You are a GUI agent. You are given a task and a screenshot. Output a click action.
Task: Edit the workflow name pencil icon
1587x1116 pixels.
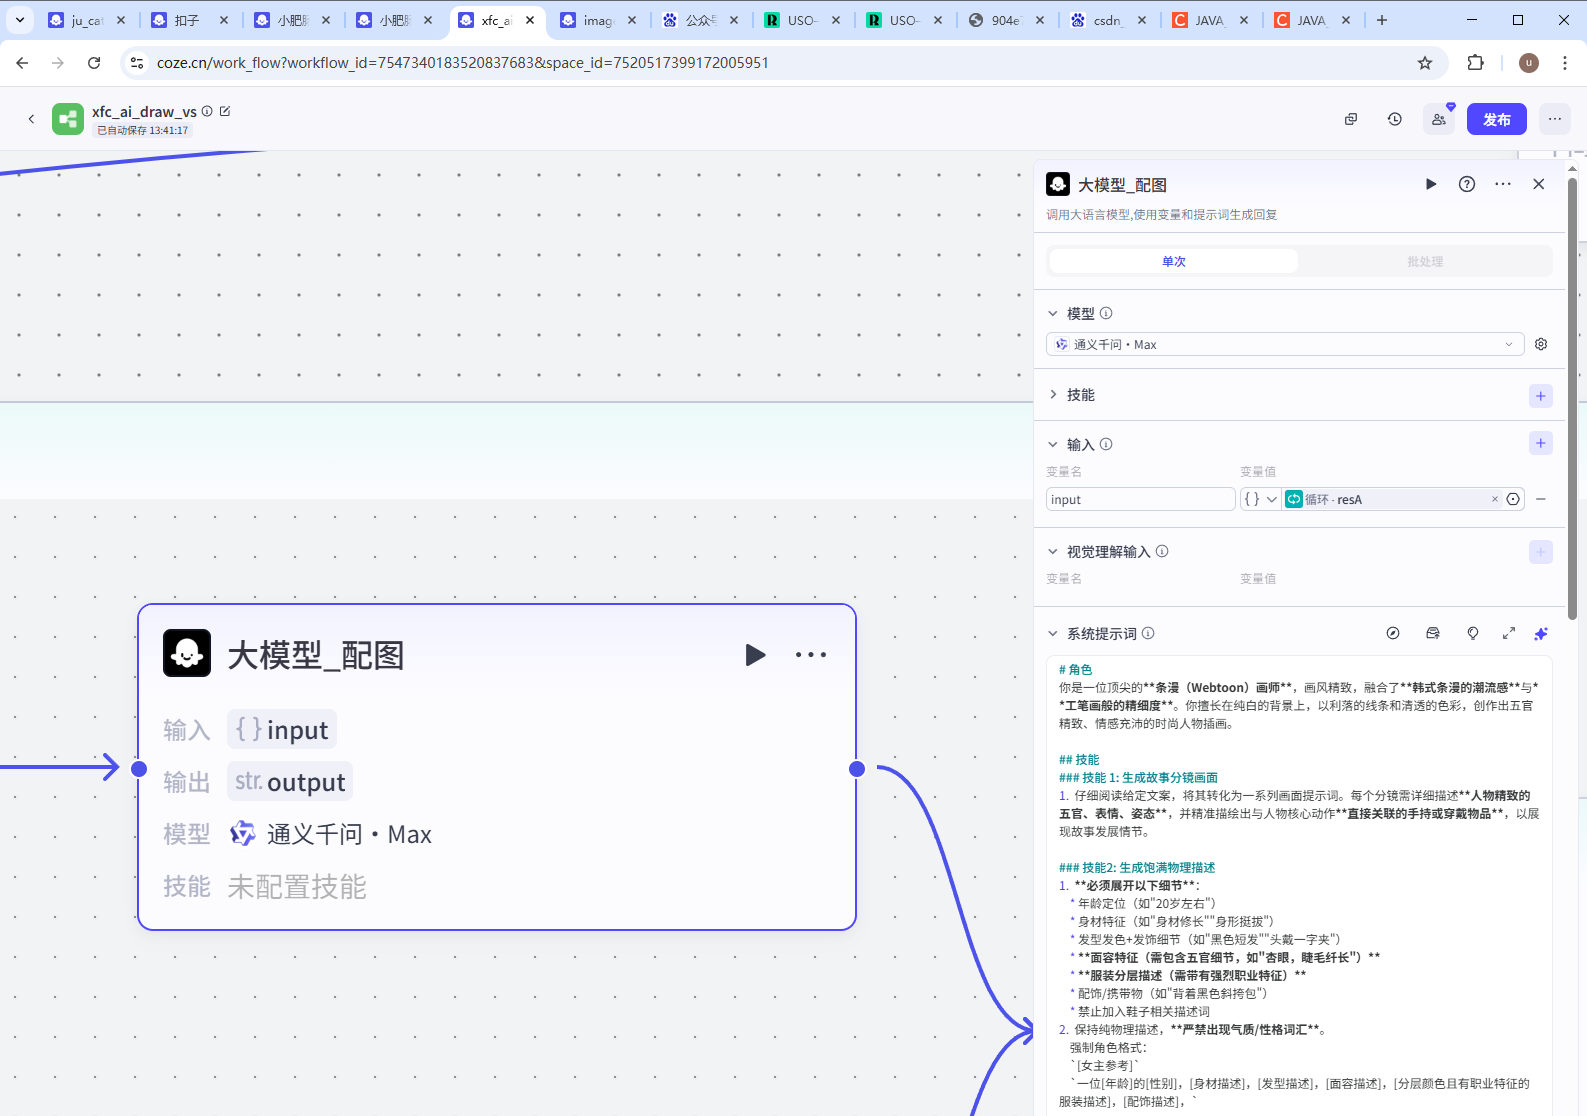tap(225, 111)
